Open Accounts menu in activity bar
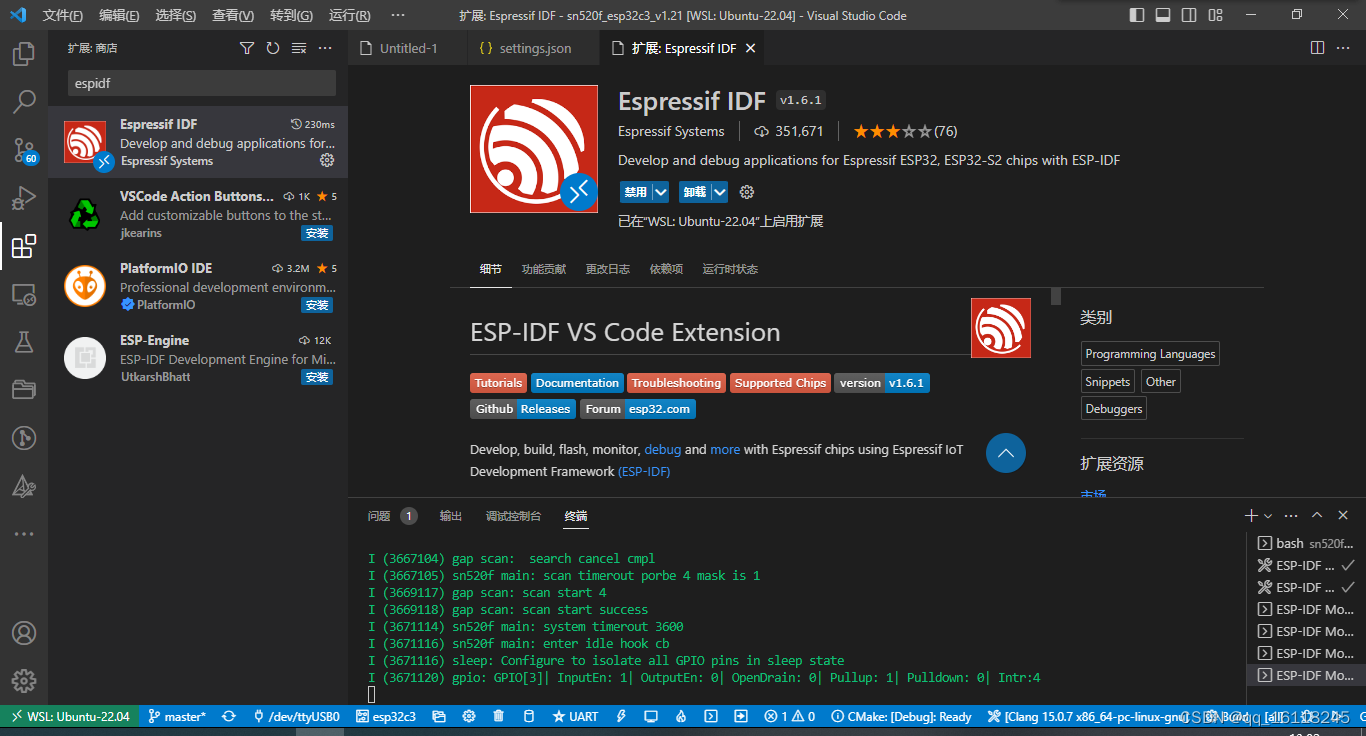 24,634
